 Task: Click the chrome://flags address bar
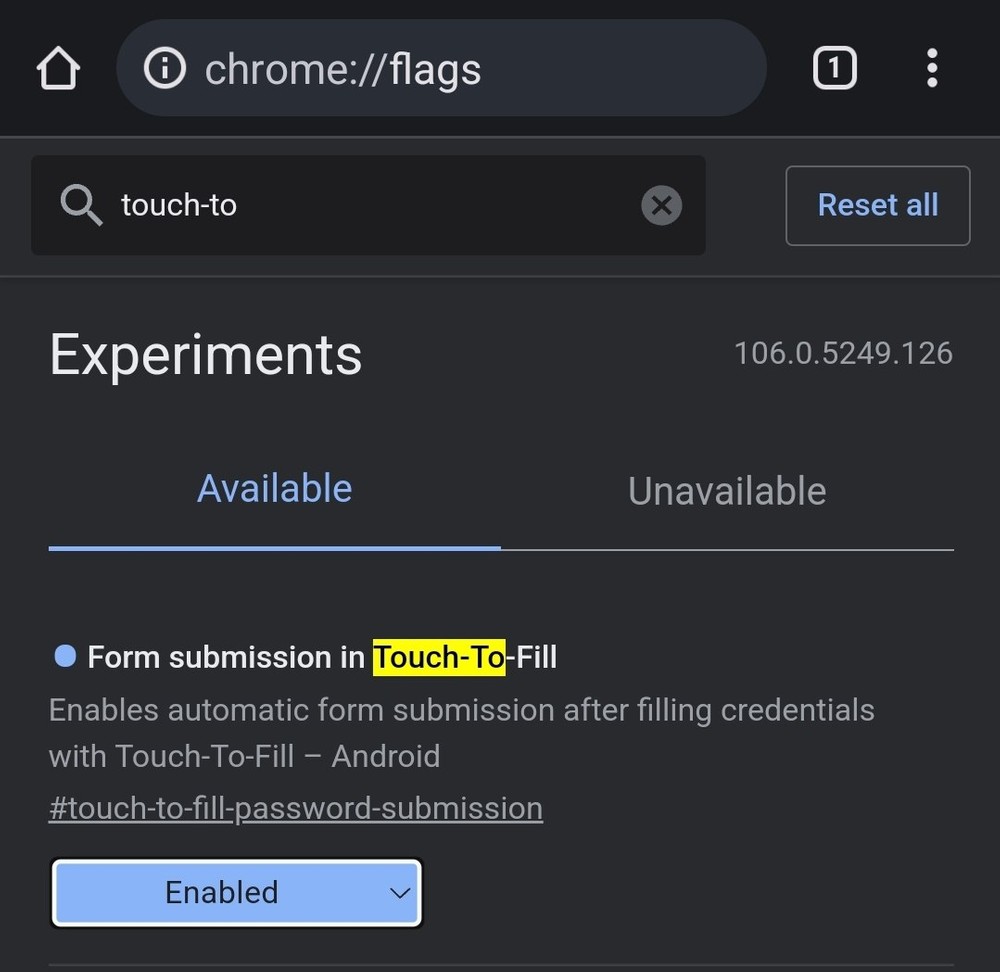click(x=440, y=69)
